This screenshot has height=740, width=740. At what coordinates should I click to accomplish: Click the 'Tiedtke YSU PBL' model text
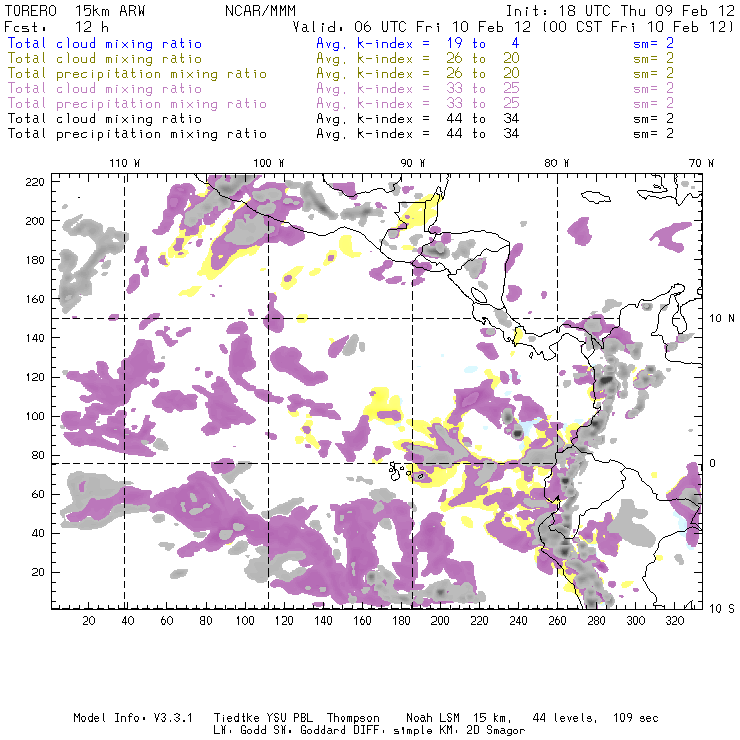[263, 718]
